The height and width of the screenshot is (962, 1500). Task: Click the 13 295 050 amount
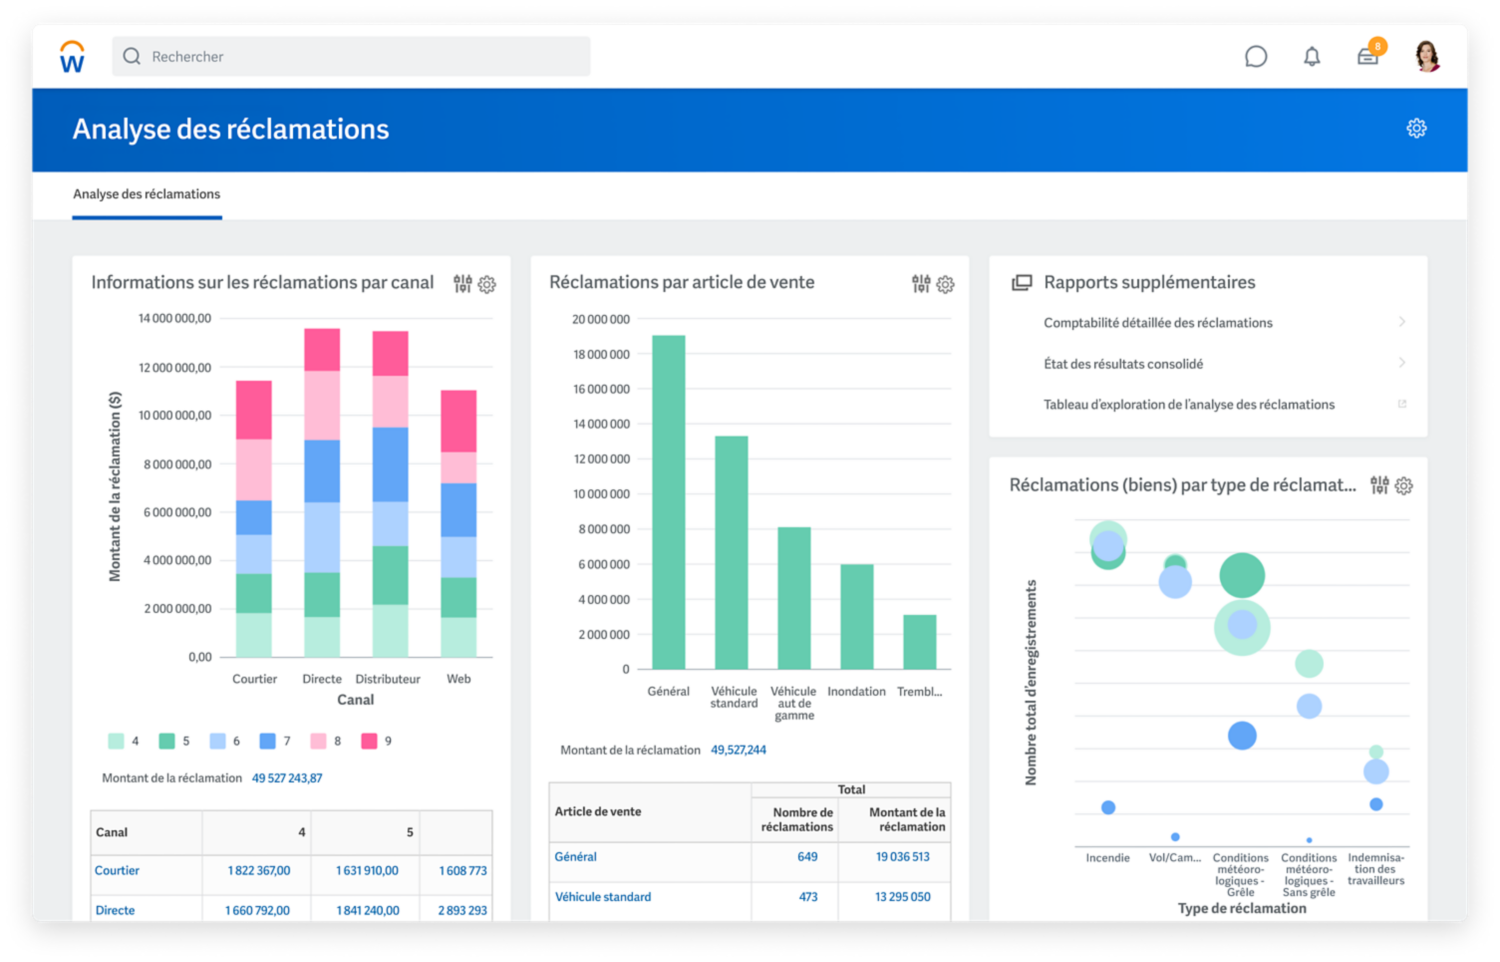(902, 897)
